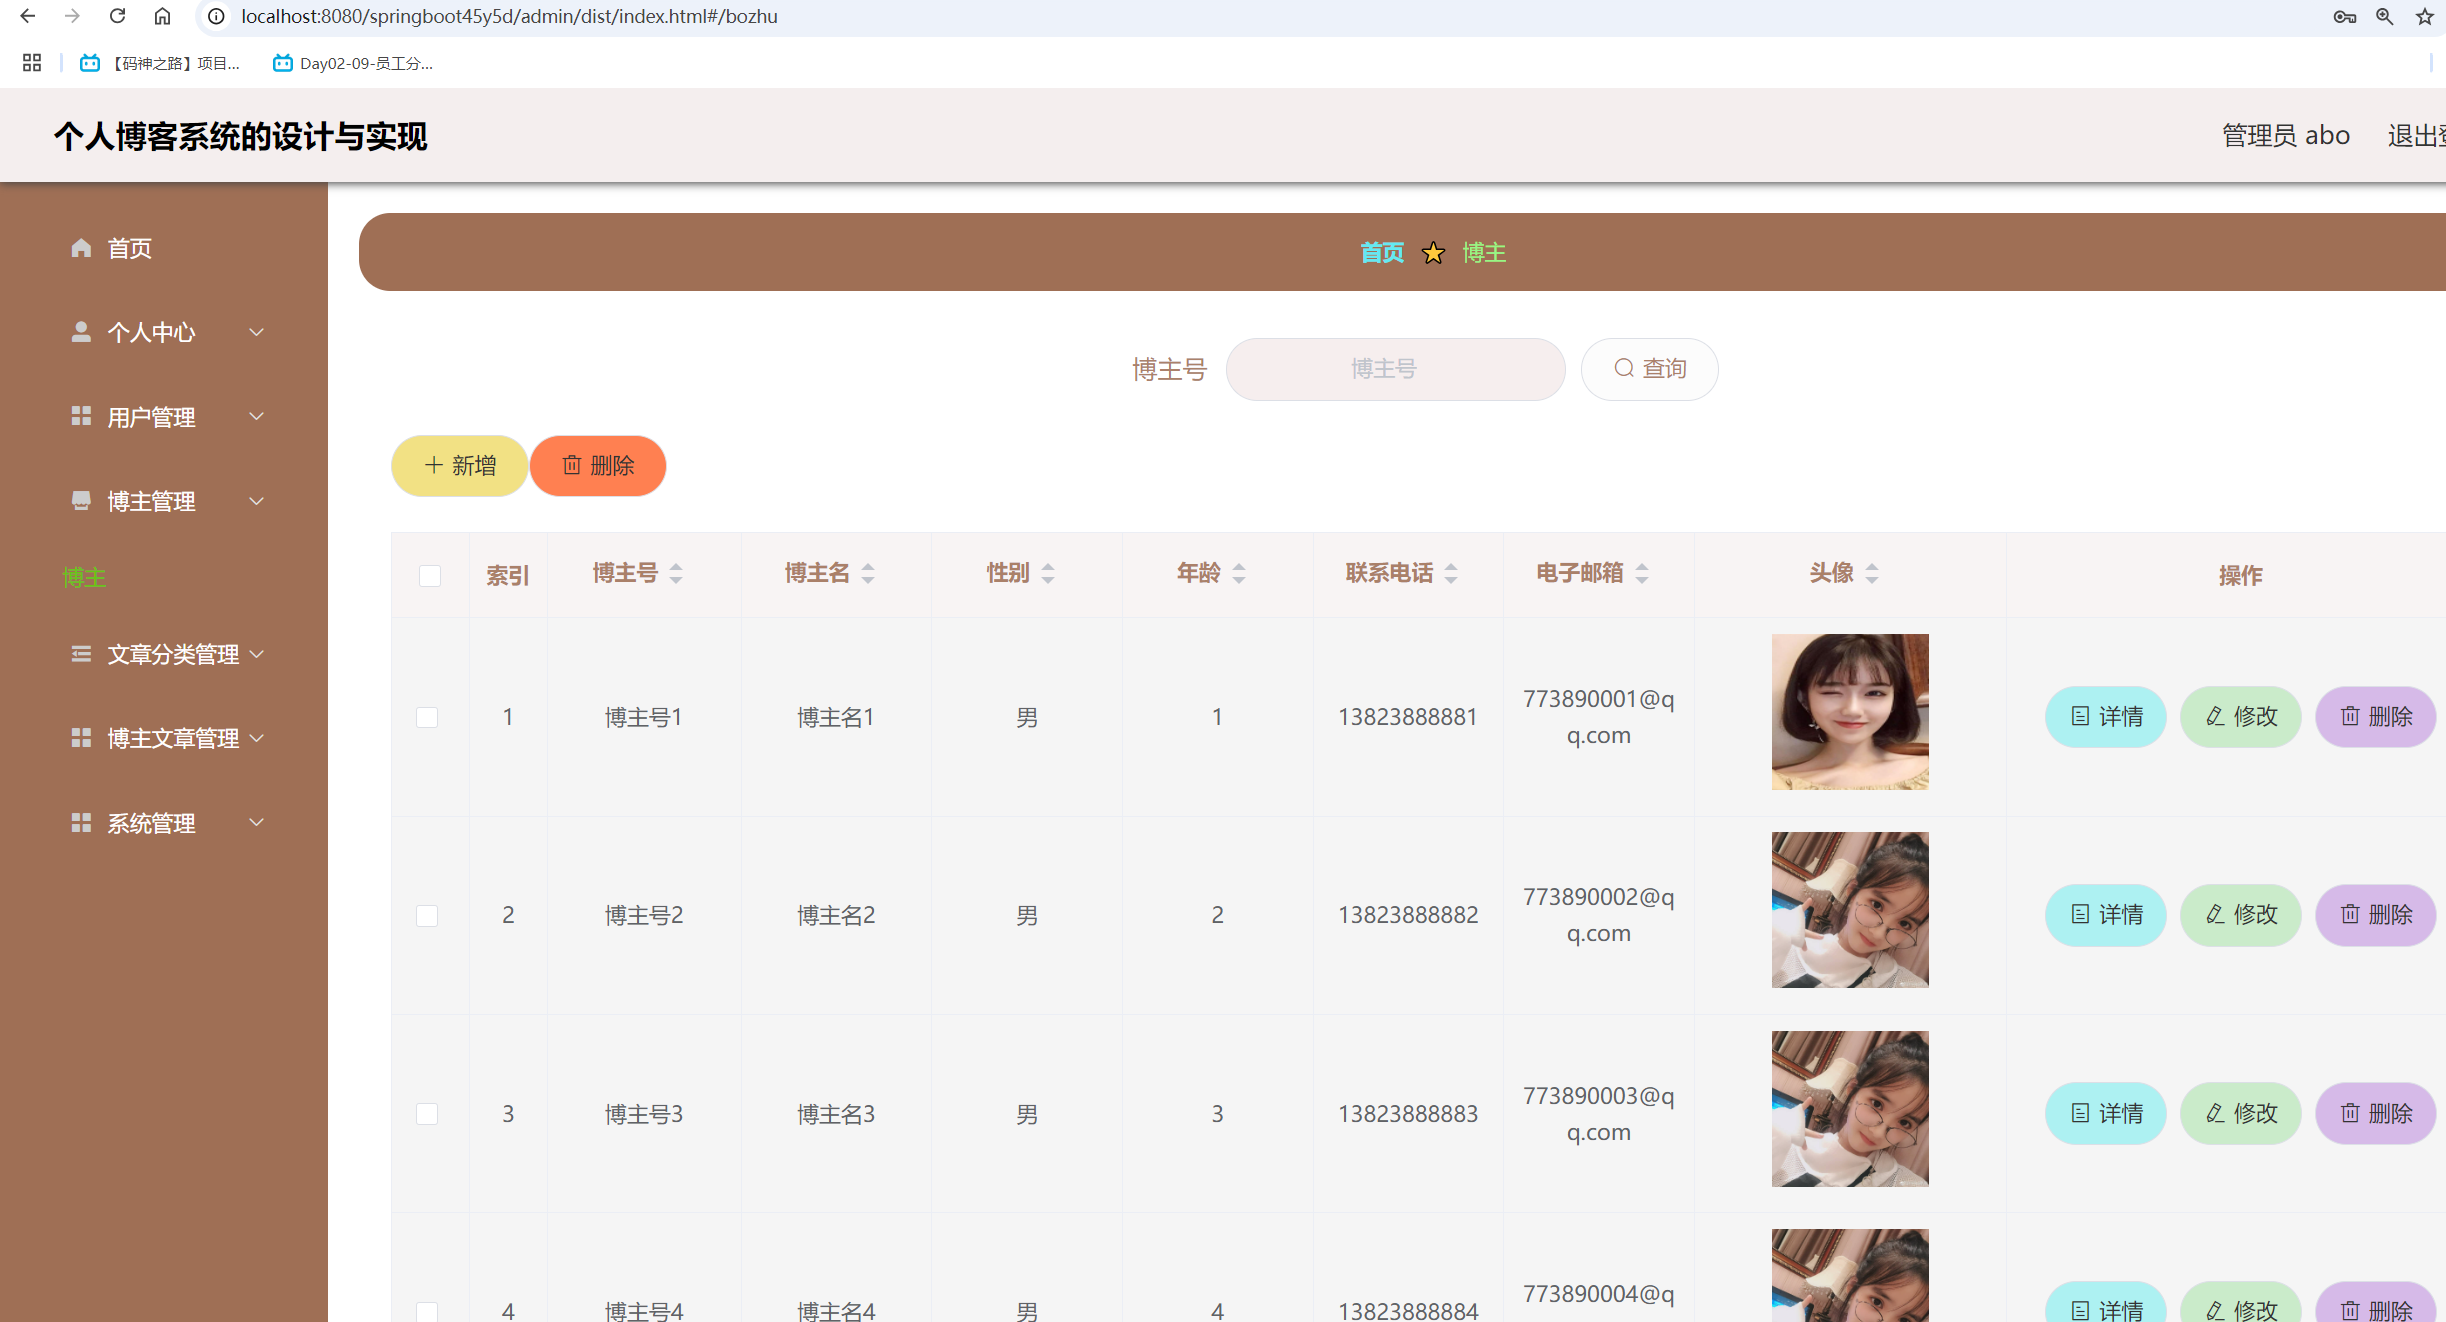Click the zoom magnifier icon in address bar

coord(2384,16)
